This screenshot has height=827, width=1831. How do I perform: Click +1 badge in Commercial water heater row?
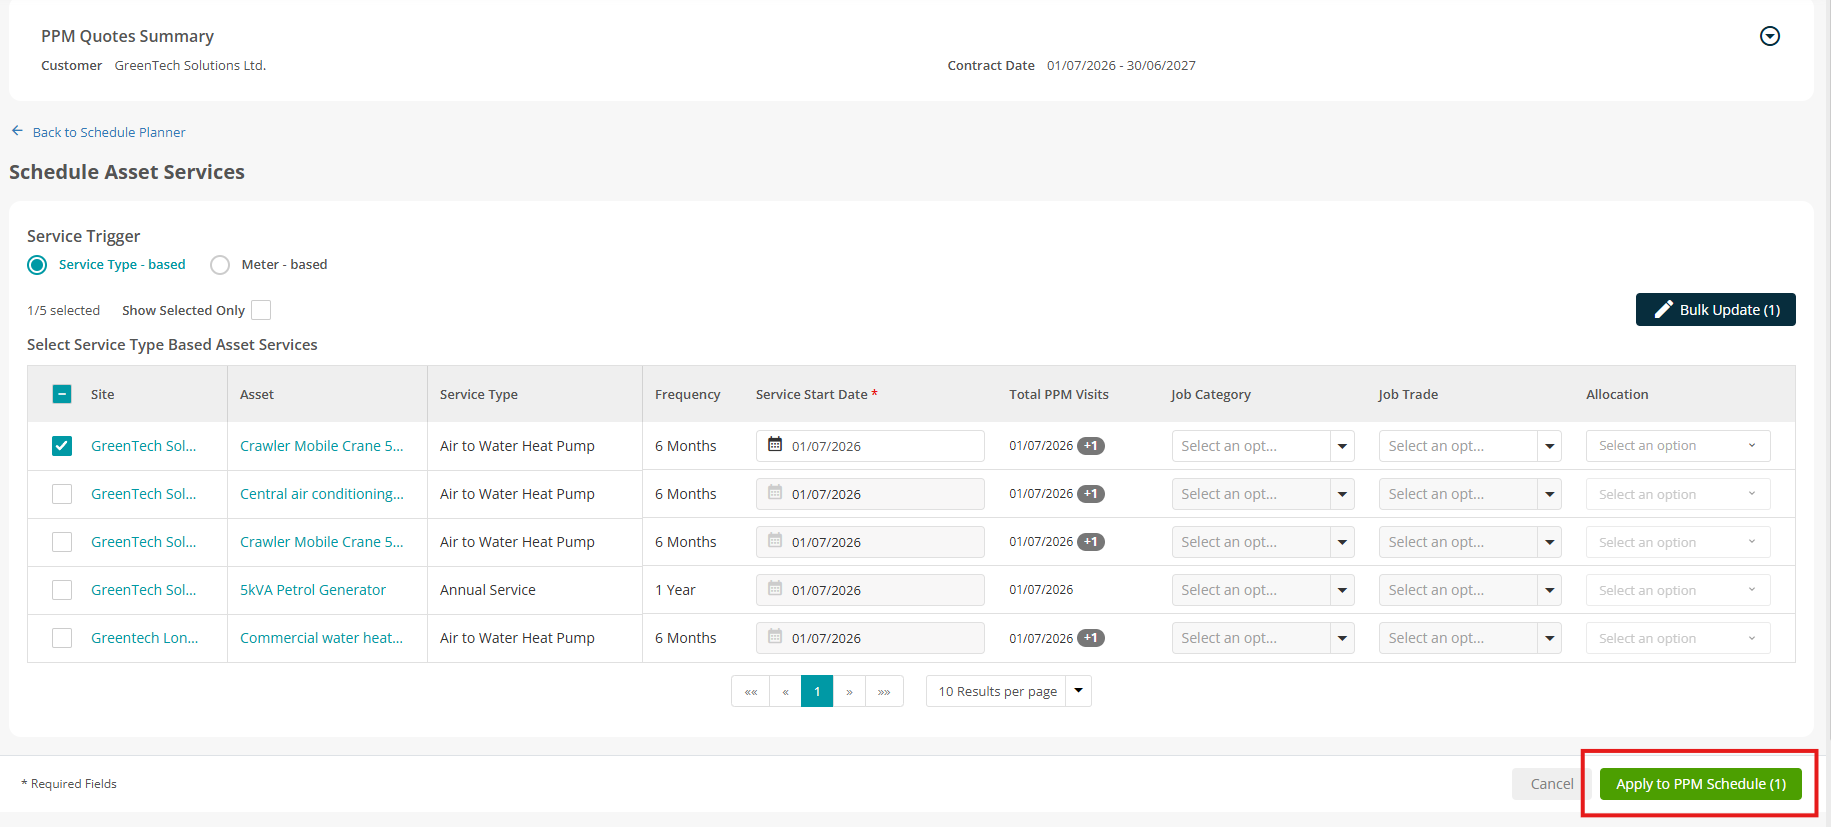[x=1091, y=638]
